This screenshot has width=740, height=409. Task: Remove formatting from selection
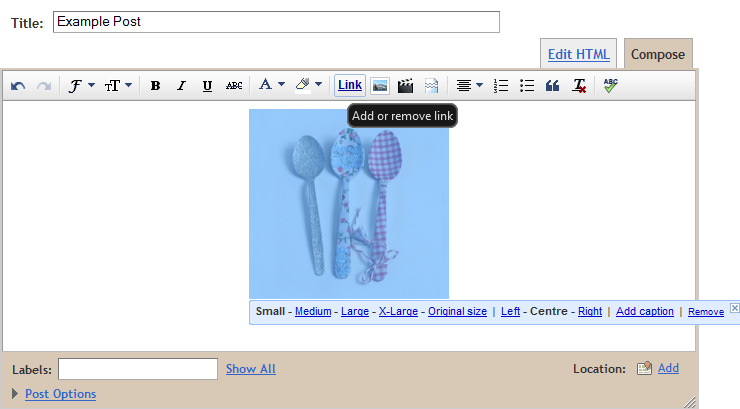[579, 86]
